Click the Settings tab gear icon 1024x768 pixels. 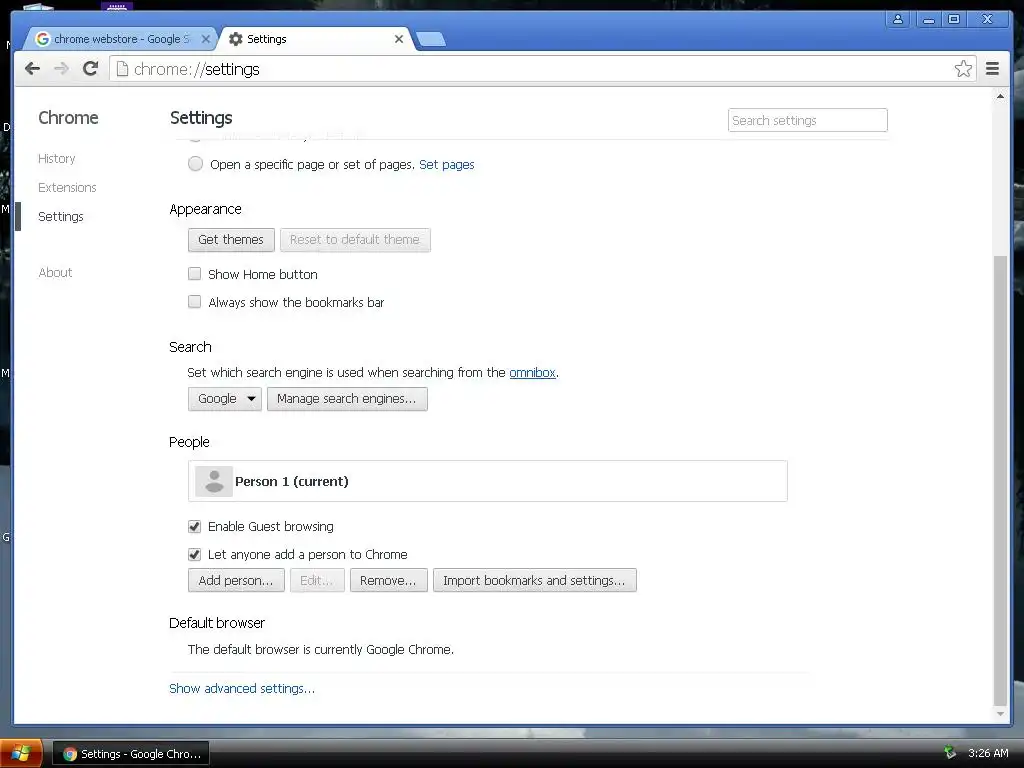coord(236,39)
